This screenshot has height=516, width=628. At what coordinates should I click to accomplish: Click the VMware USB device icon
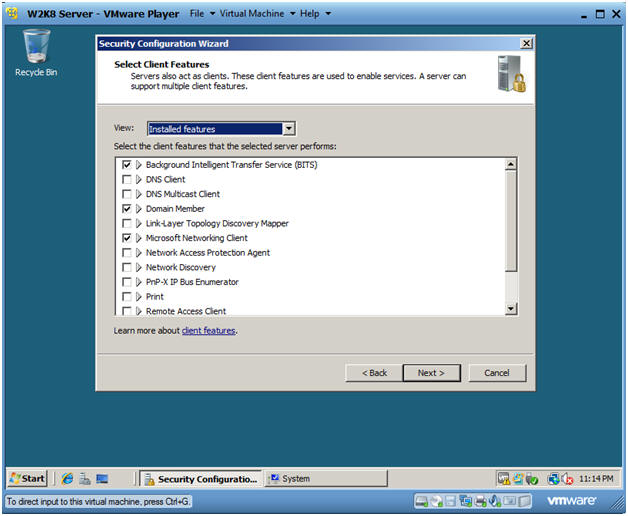(509, 501)
